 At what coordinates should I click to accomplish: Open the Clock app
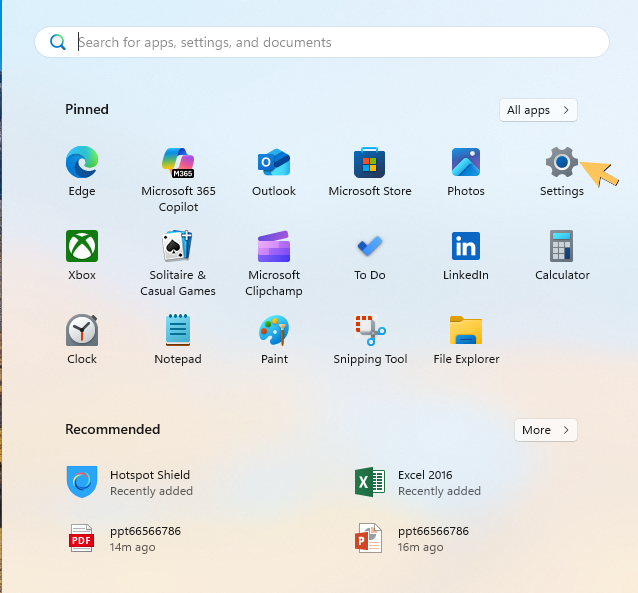(x=82, y=339)
